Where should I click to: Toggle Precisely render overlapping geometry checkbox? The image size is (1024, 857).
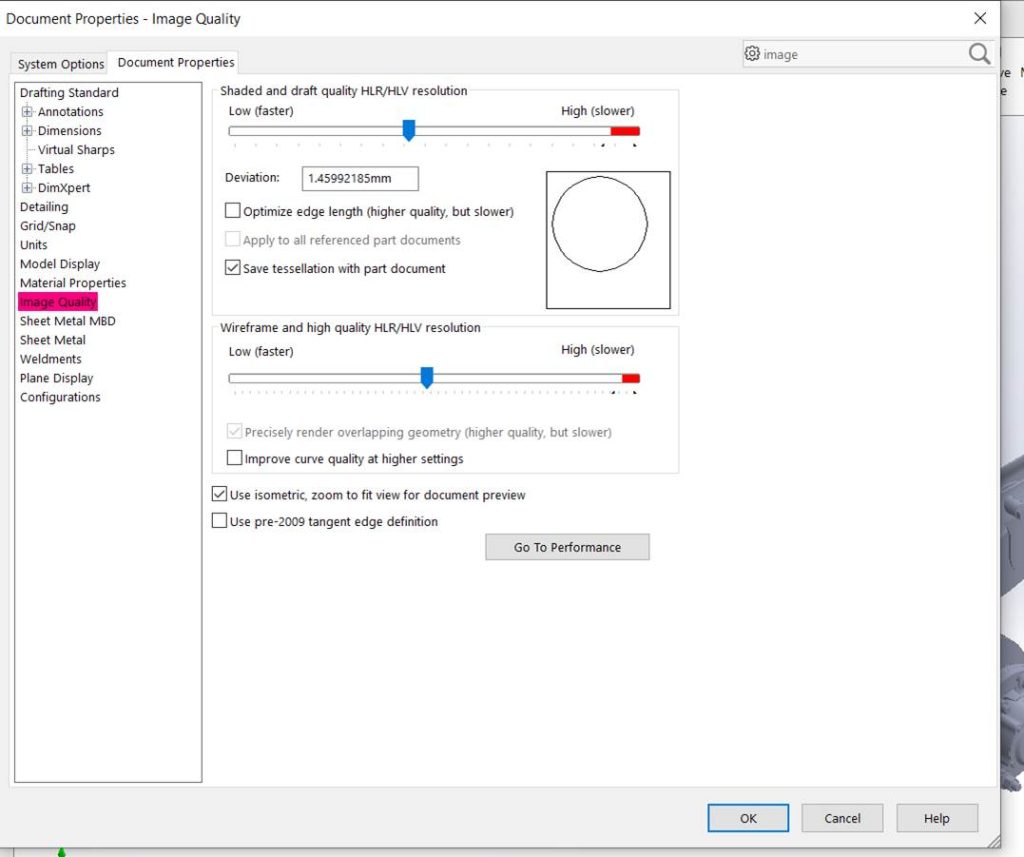coord(234,431)
